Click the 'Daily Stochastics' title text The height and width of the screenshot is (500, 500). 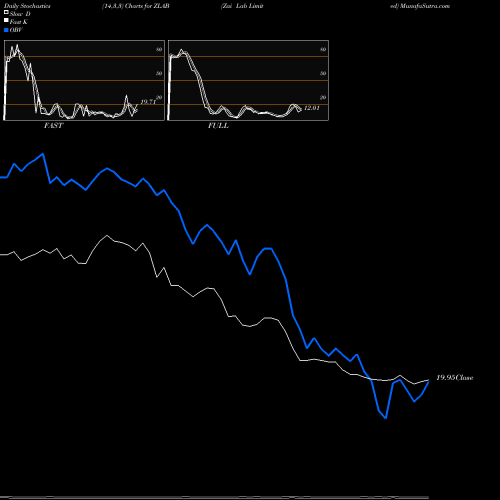tap(27, 6)
